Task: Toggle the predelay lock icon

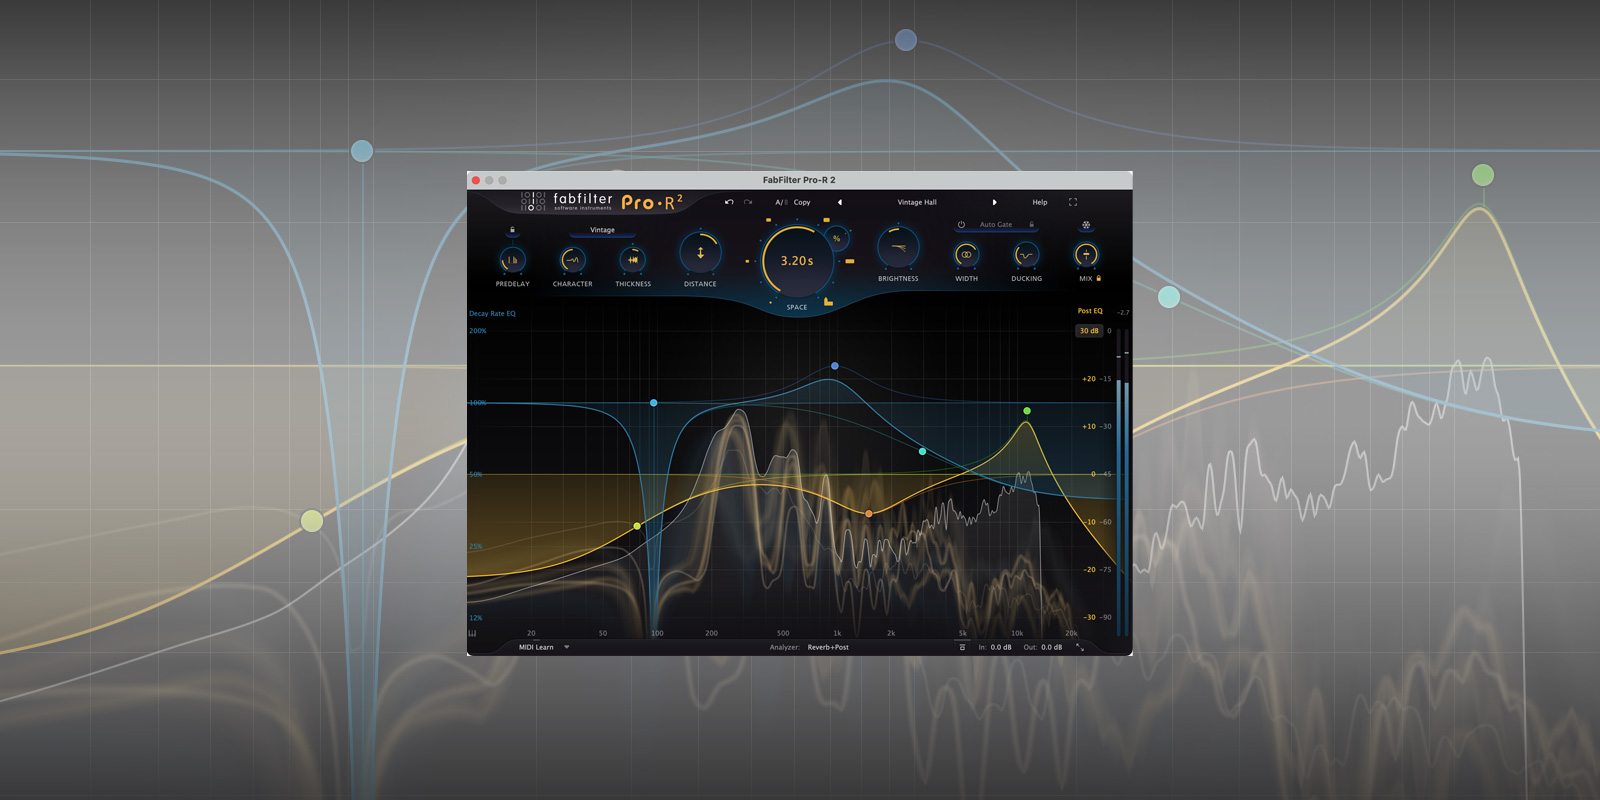Action: coord(512,230)
